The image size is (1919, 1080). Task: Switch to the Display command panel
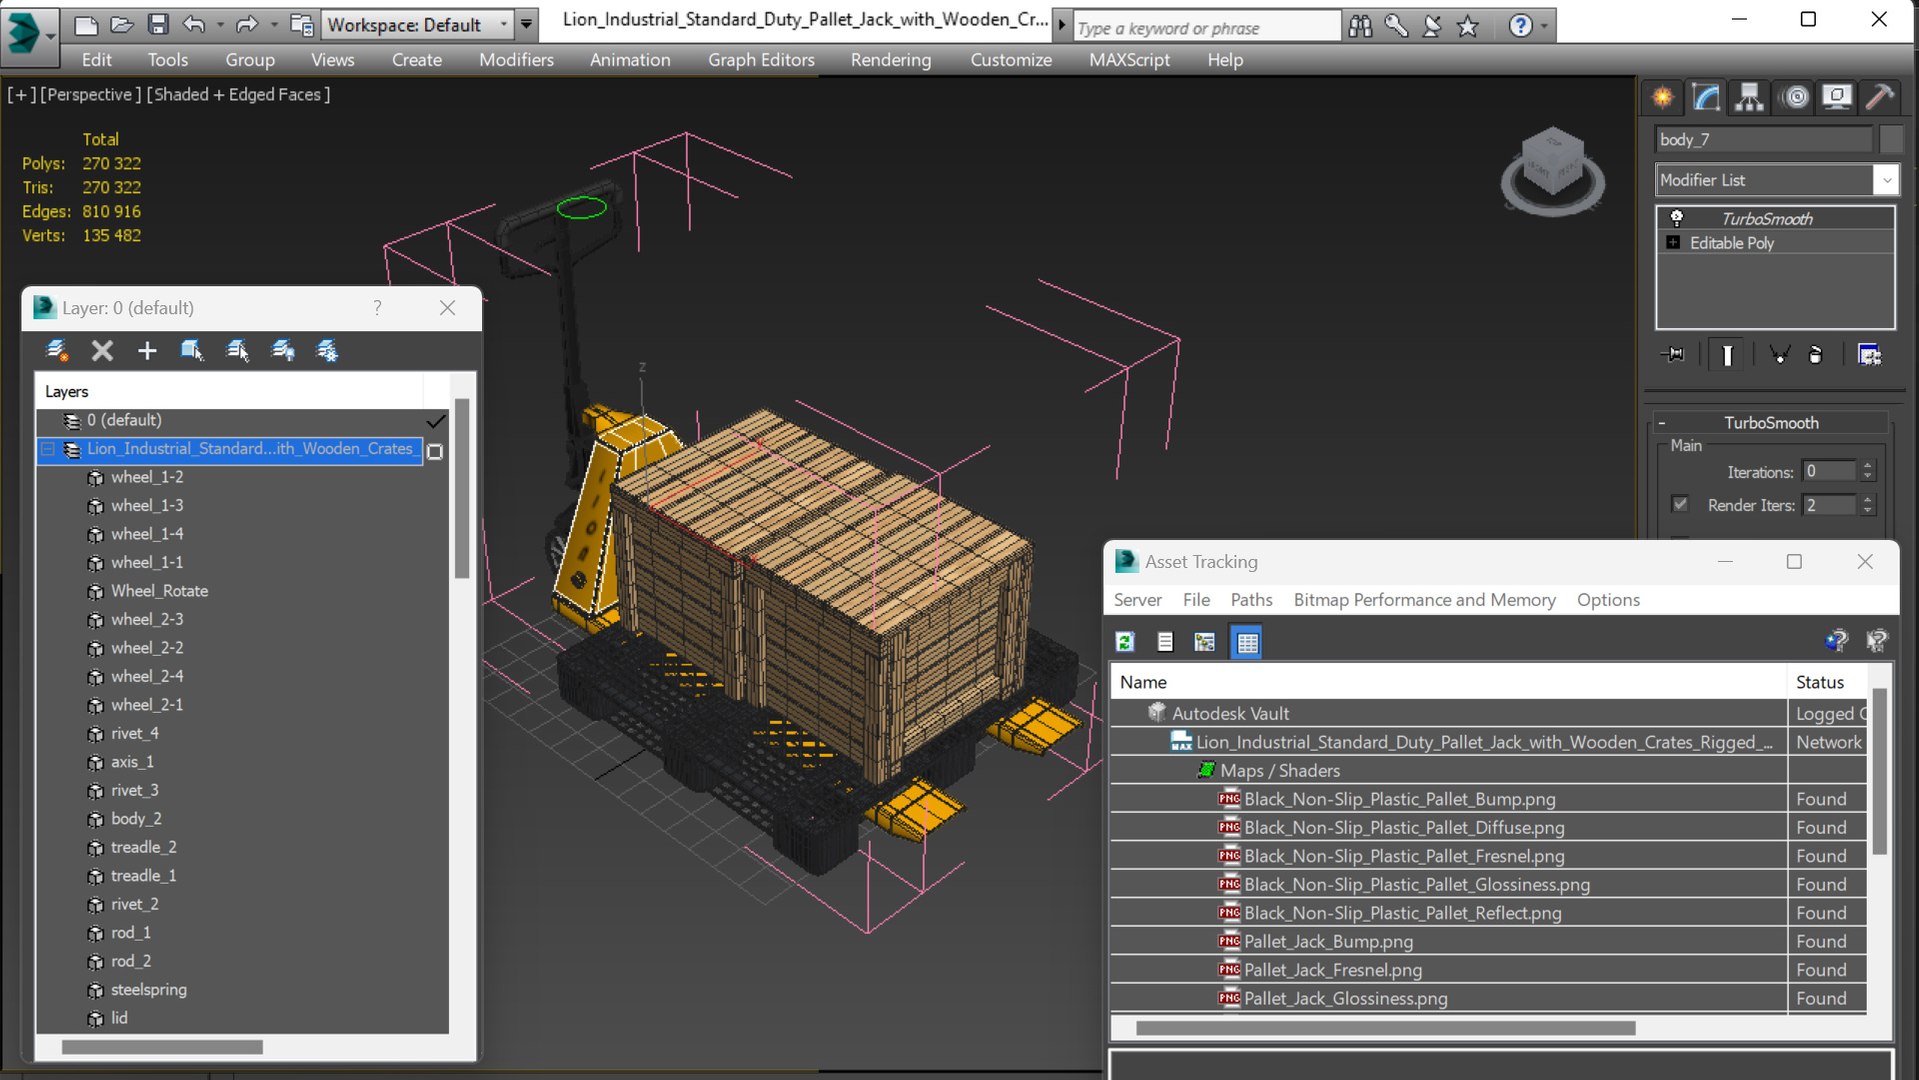click(1837, 97)
